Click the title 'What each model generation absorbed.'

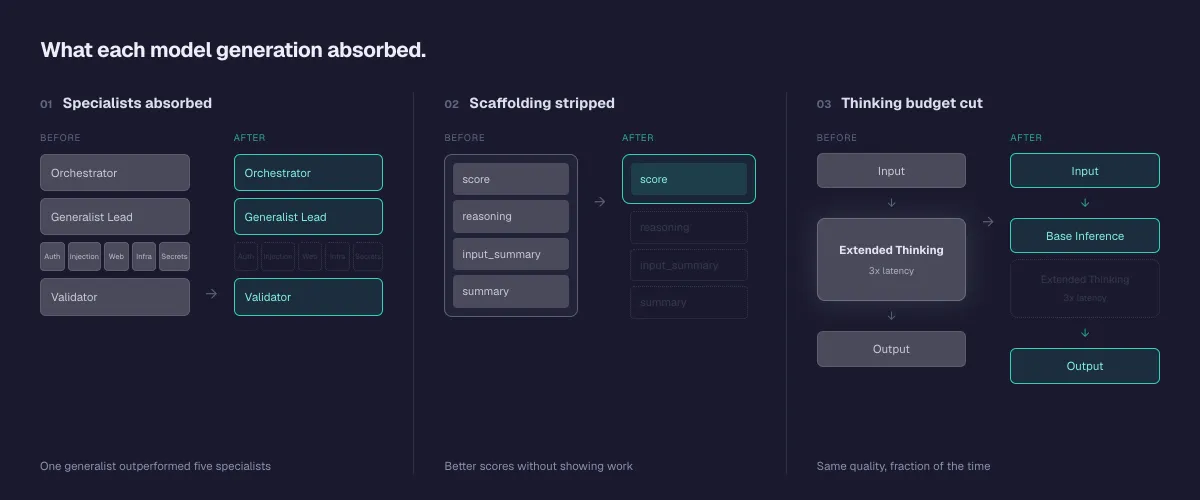(233, 50)
